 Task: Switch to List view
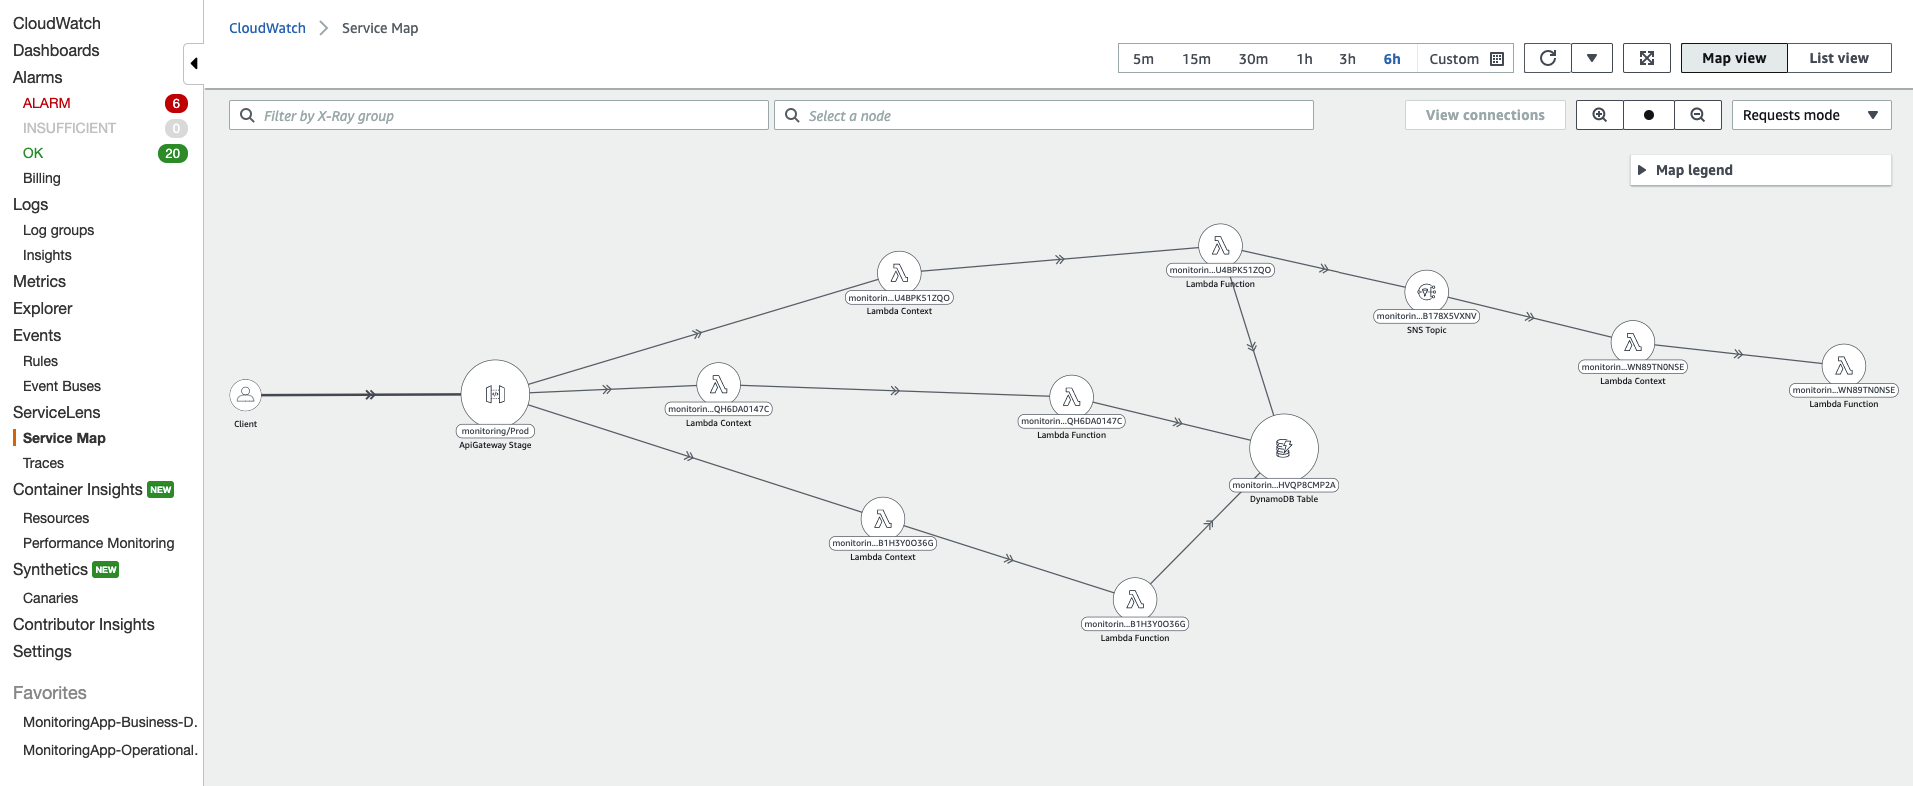[1839, 58]
